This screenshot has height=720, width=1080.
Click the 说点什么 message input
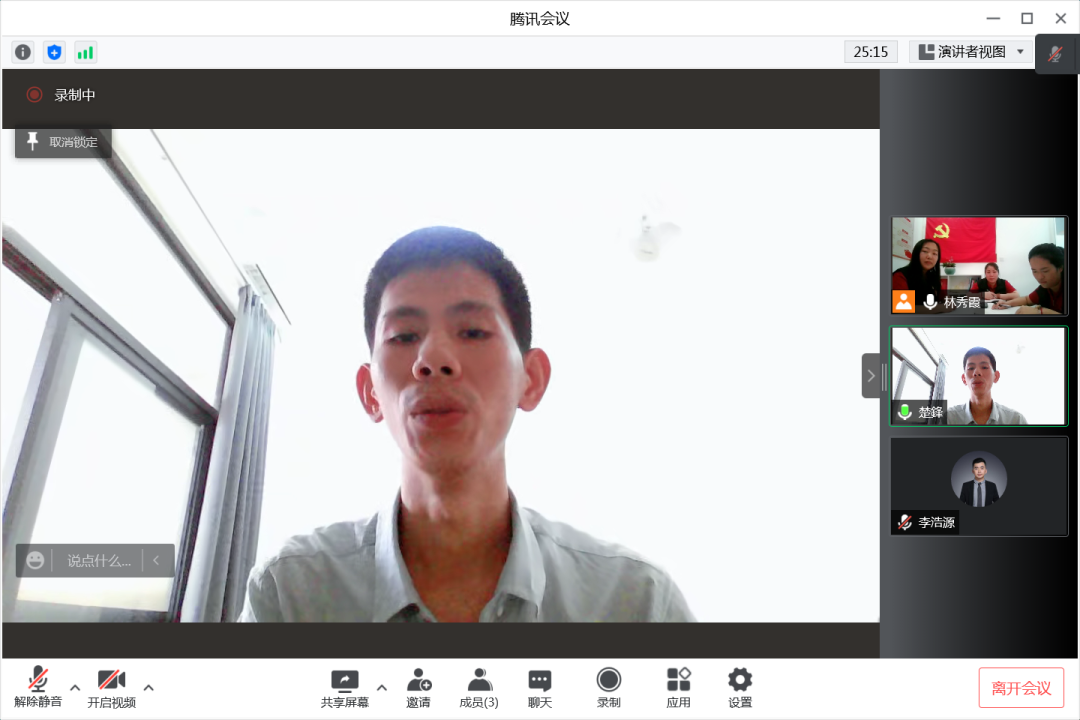point(98,561)
